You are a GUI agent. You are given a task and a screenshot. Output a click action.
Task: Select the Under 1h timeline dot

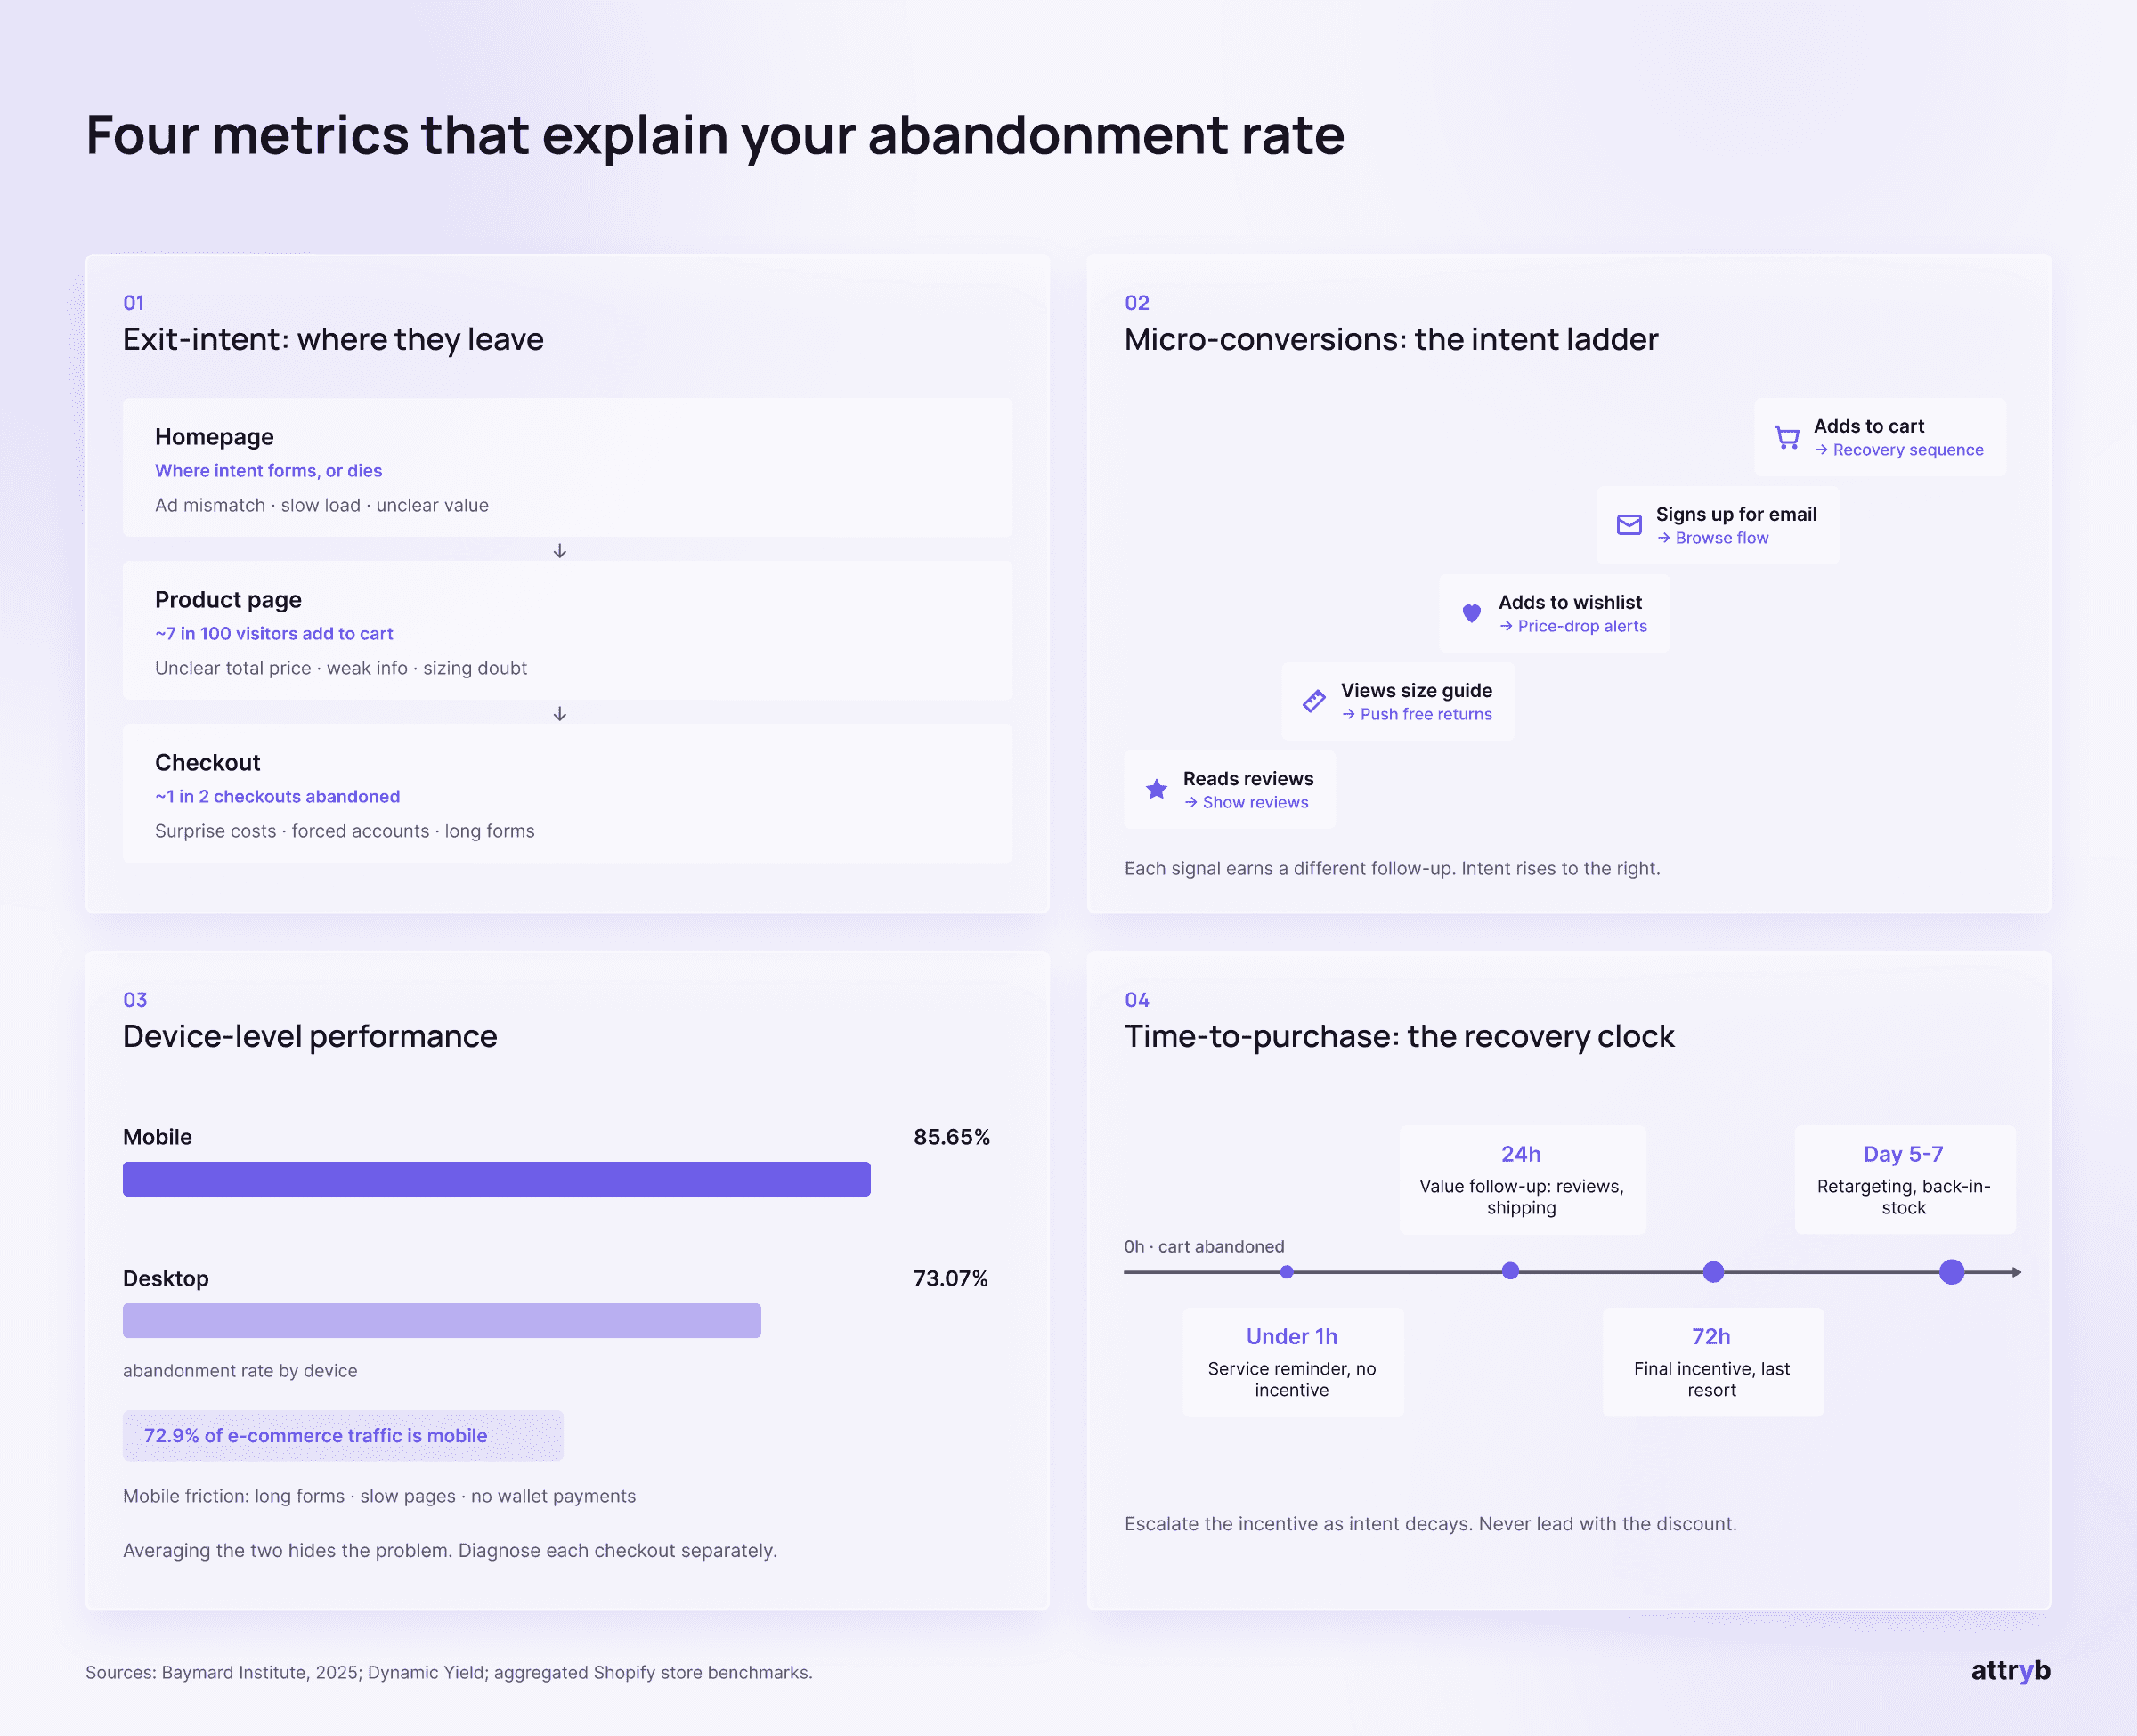[x=1287, y=1272]
